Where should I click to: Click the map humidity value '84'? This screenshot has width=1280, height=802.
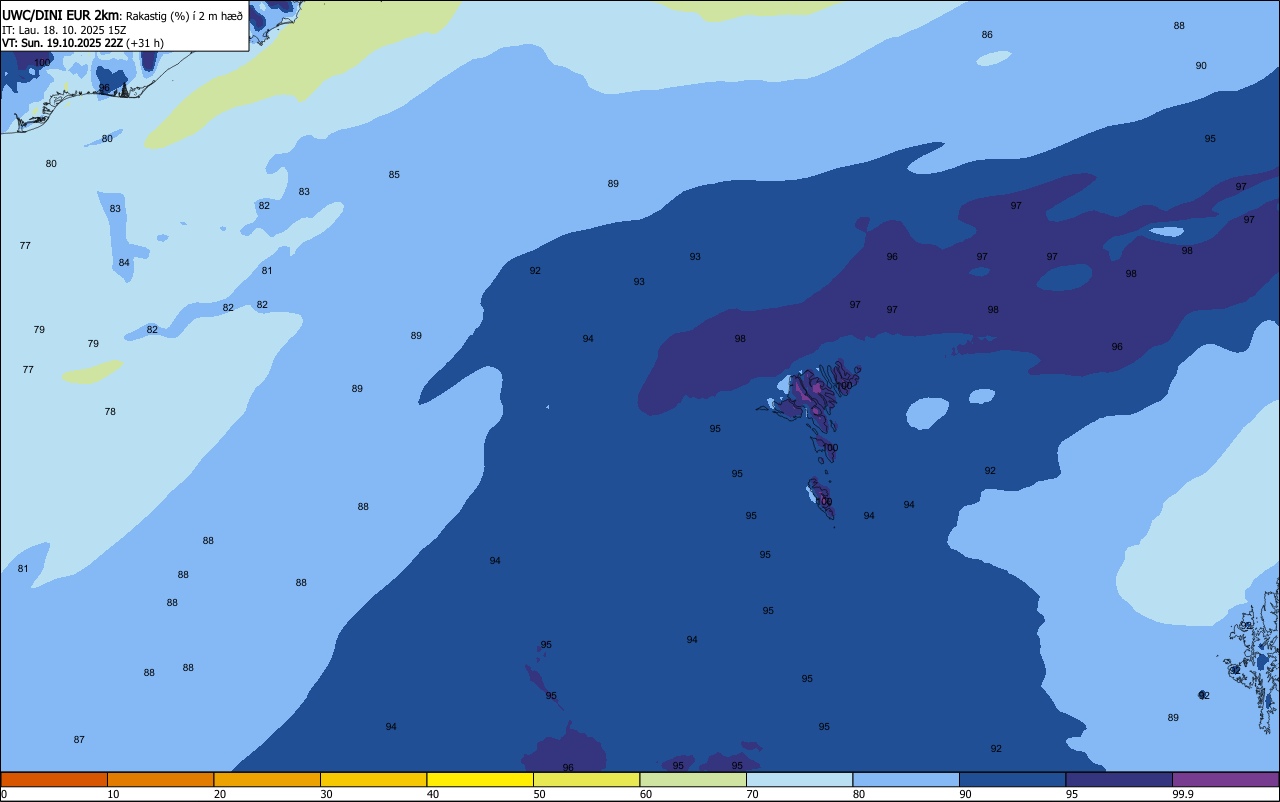124,263
